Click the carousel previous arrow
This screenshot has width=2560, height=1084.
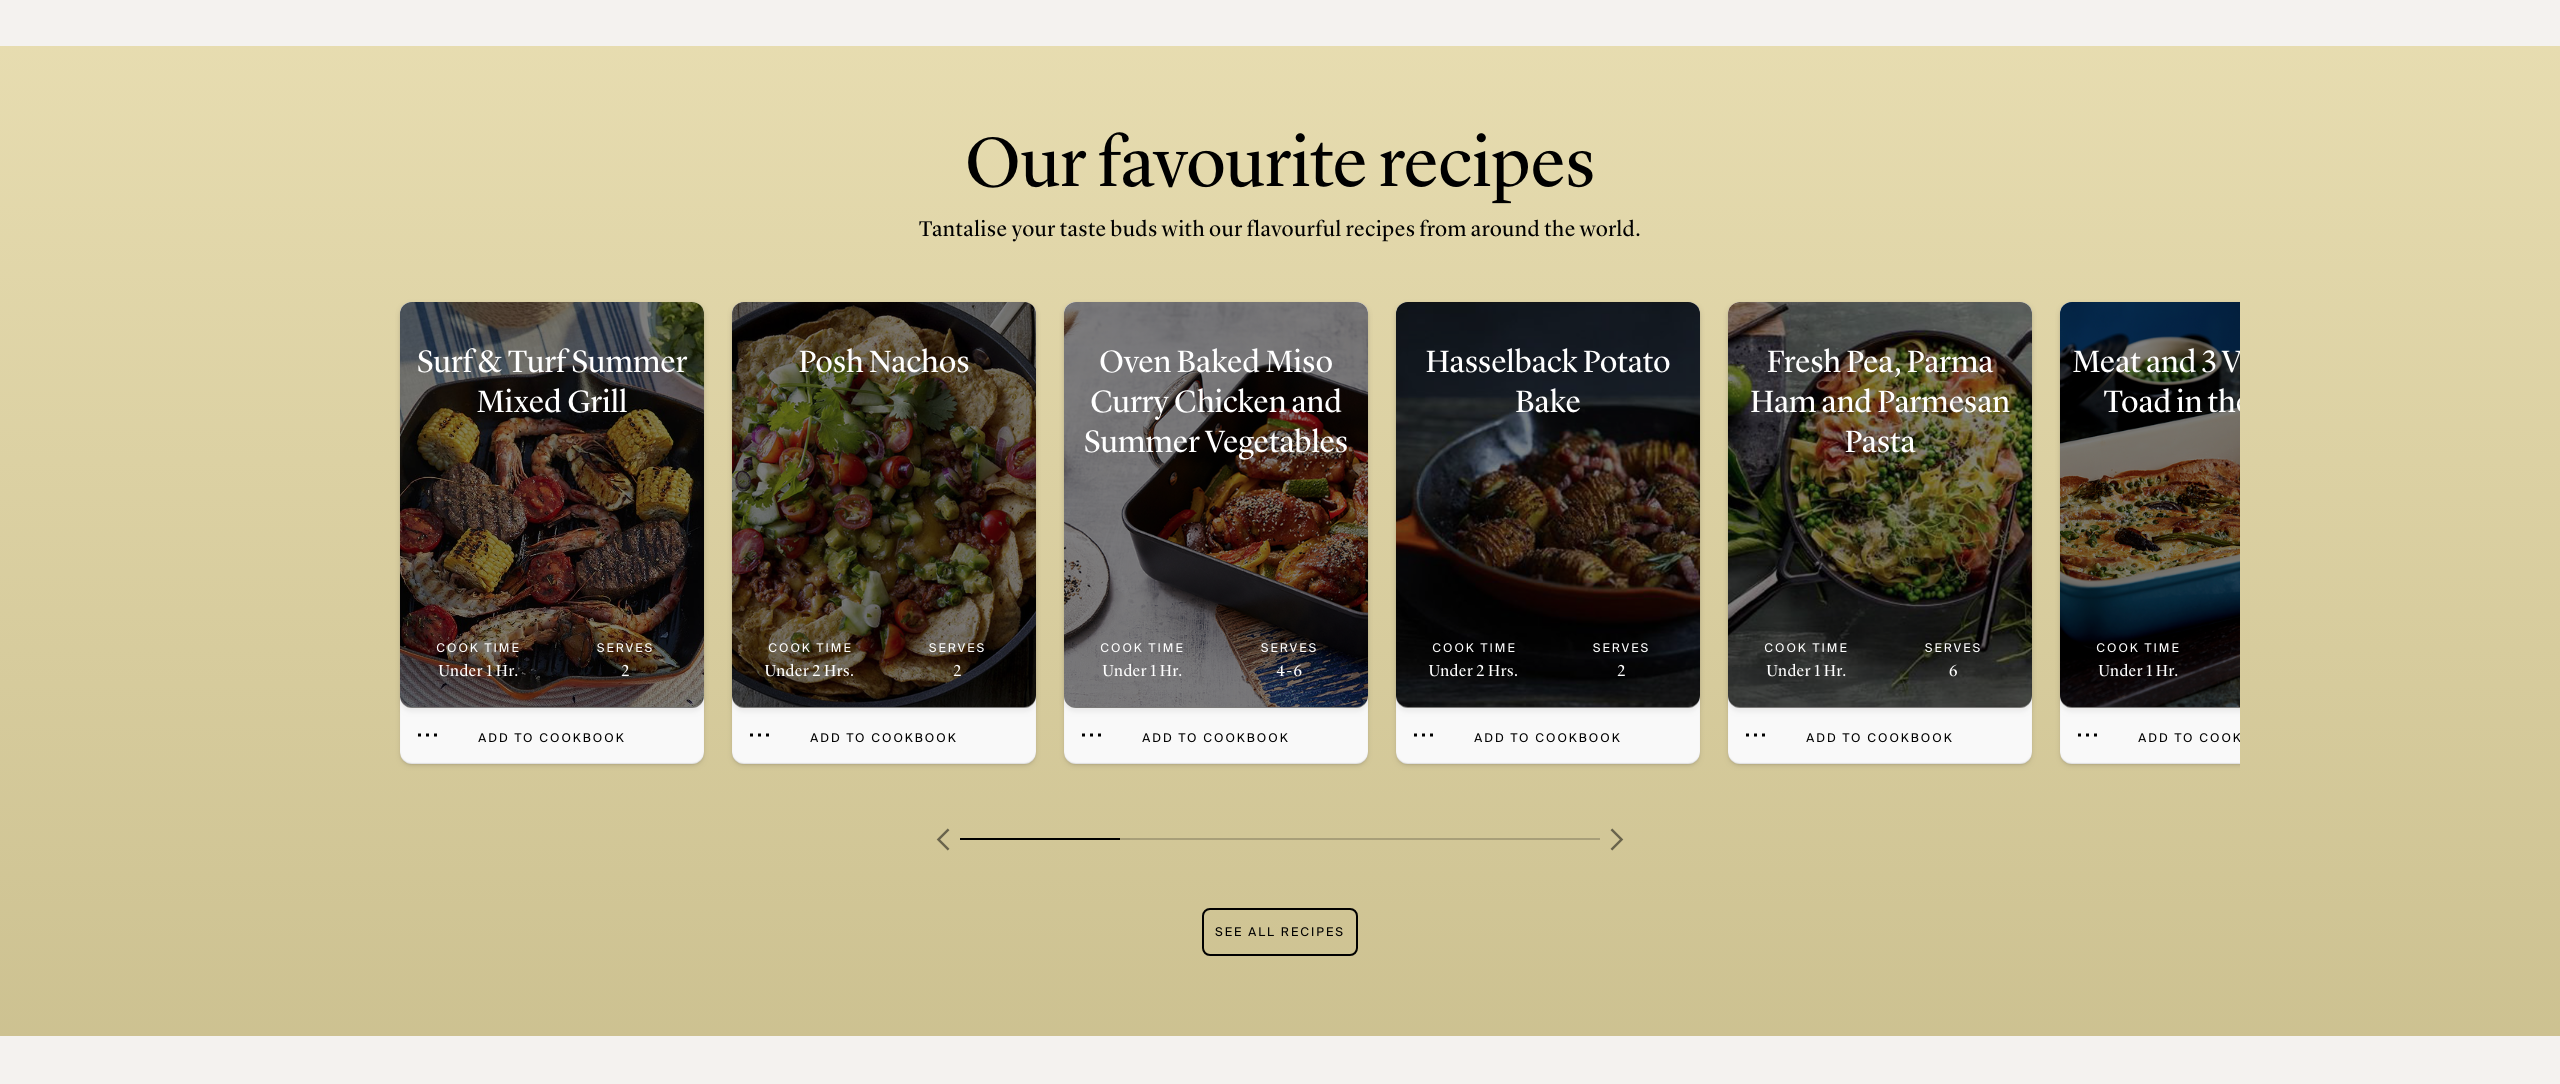tap(943, 839)
